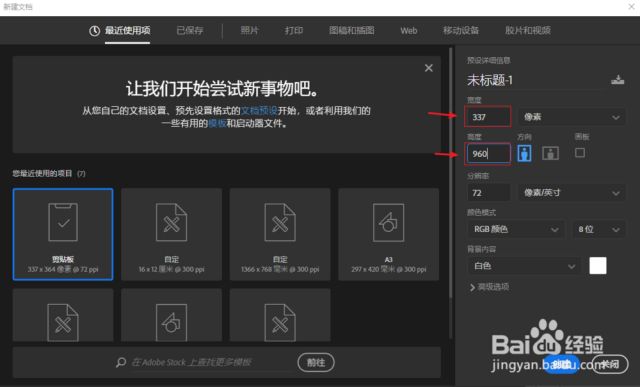Open the 白色 background contents dropdown
640x387 pixels.
pos(524,266)
